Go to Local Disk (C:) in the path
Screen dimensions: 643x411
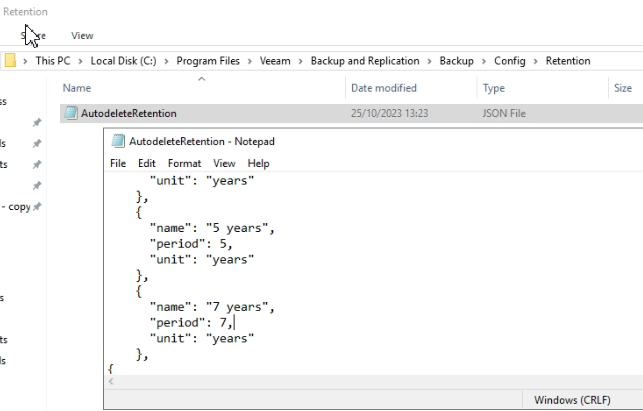click(x=123, y=61)
